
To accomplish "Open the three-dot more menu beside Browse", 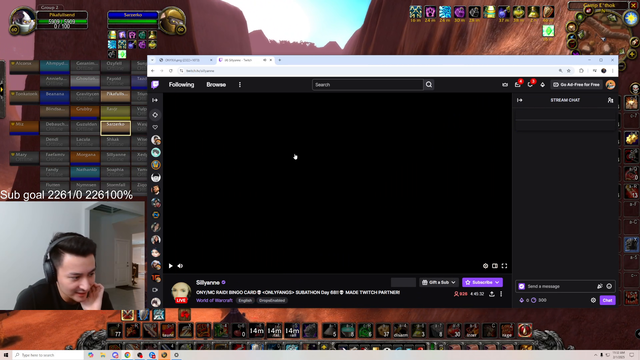I will click(x=240, y=84).
